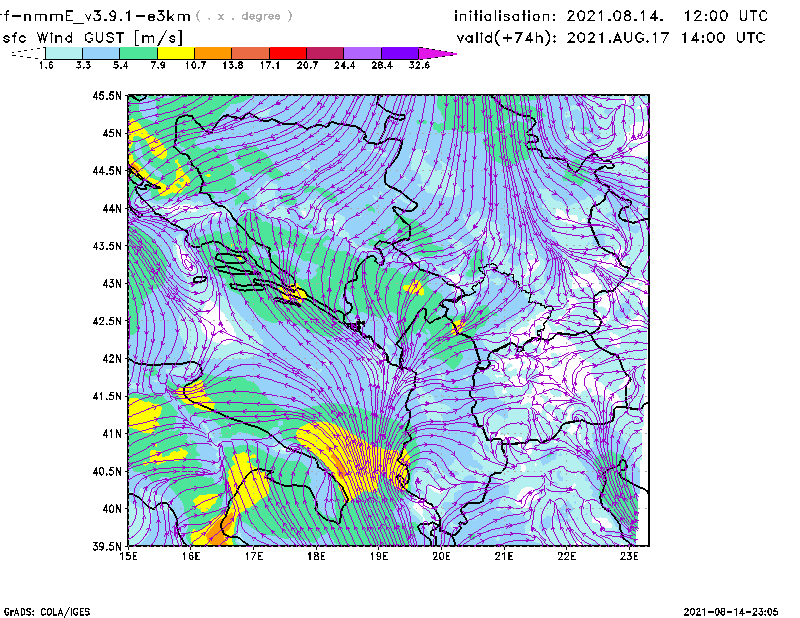Pick the green swatch in the gust legend

(138, 53)
